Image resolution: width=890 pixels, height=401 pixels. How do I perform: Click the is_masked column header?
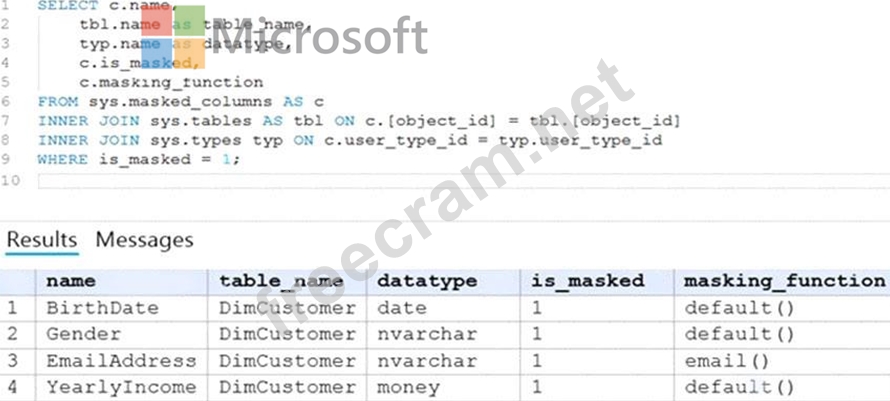point(588,282)
